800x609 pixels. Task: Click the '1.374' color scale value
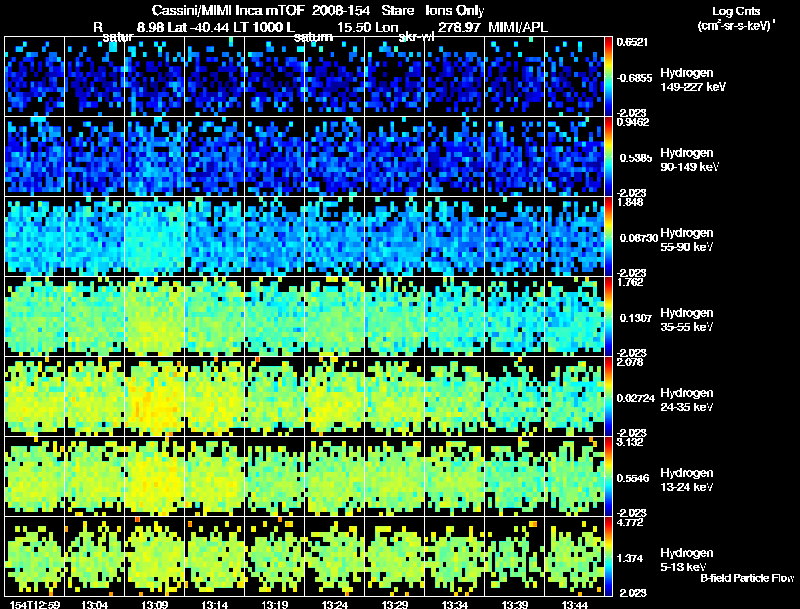pos(630,558)
